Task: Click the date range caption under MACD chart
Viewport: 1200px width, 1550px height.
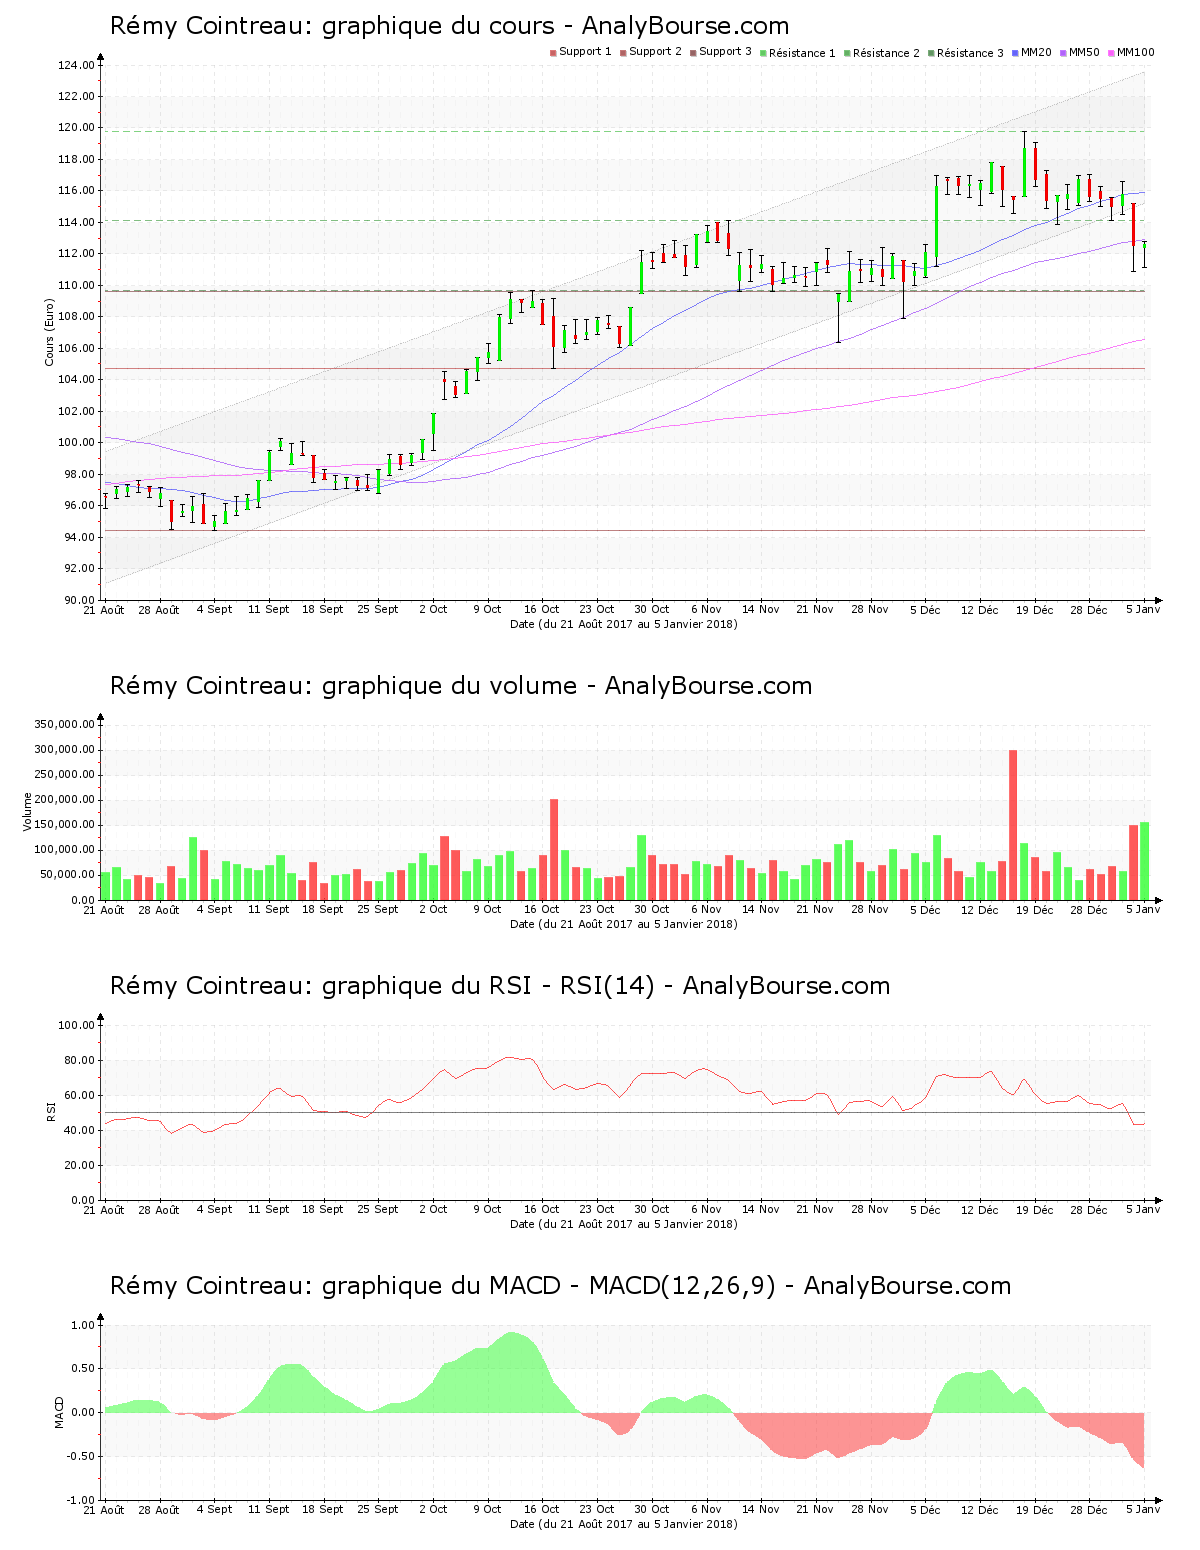Action: (x=624, y=1524)
